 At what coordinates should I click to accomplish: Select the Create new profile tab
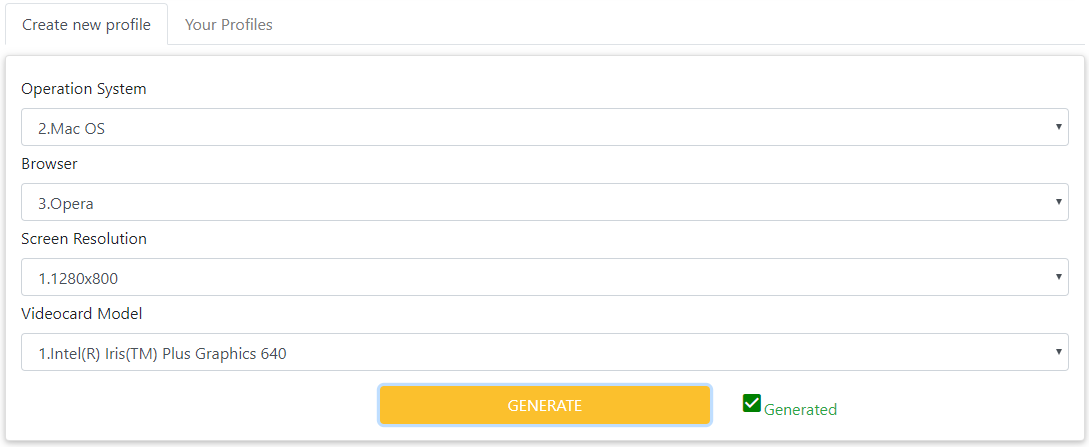86,25
